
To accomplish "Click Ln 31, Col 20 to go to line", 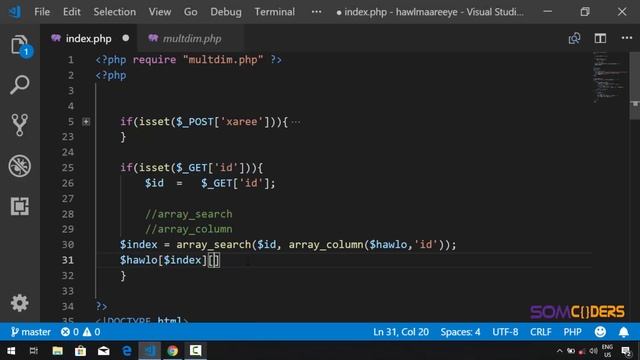I will [x=401, y=332].
